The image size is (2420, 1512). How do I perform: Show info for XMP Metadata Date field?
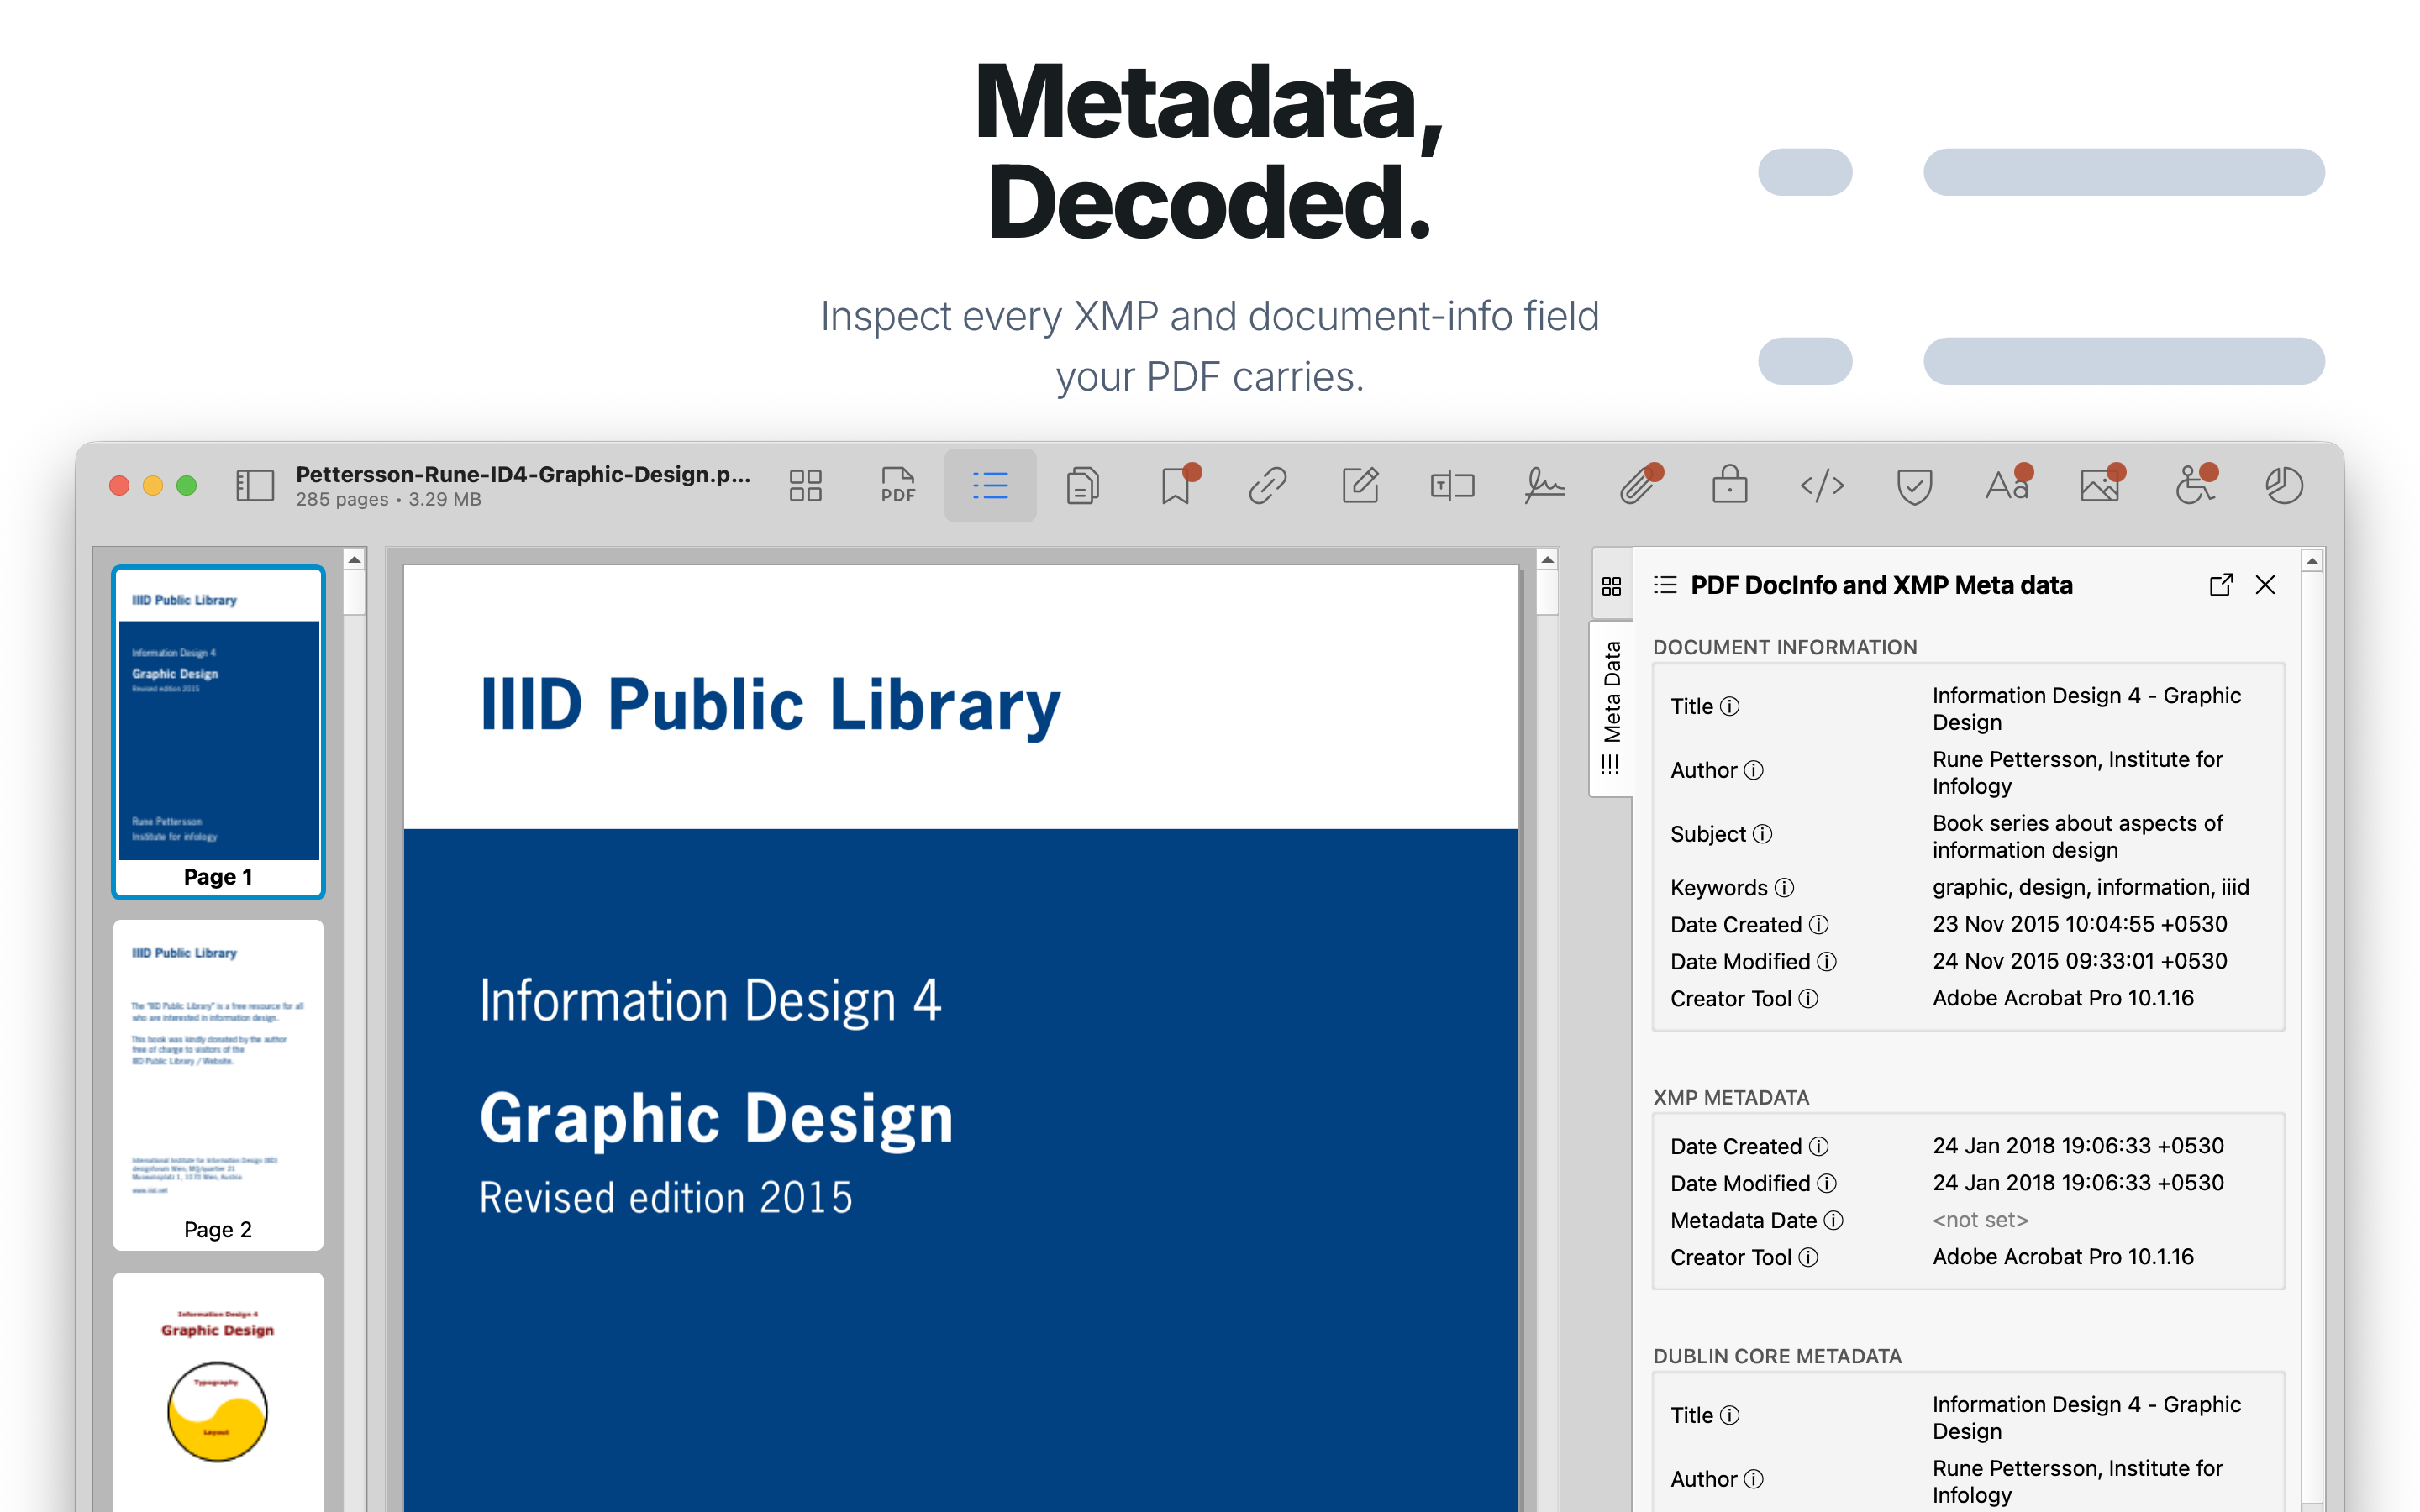point(1833,1221)
